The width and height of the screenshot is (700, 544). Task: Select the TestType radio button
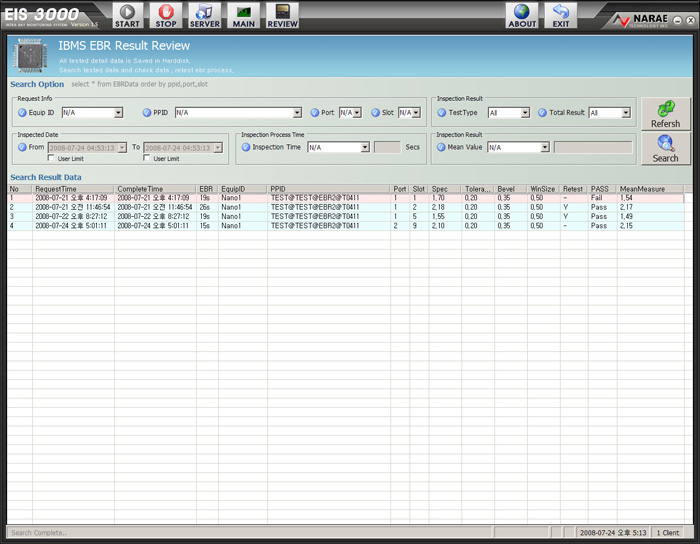click(442, 112)
